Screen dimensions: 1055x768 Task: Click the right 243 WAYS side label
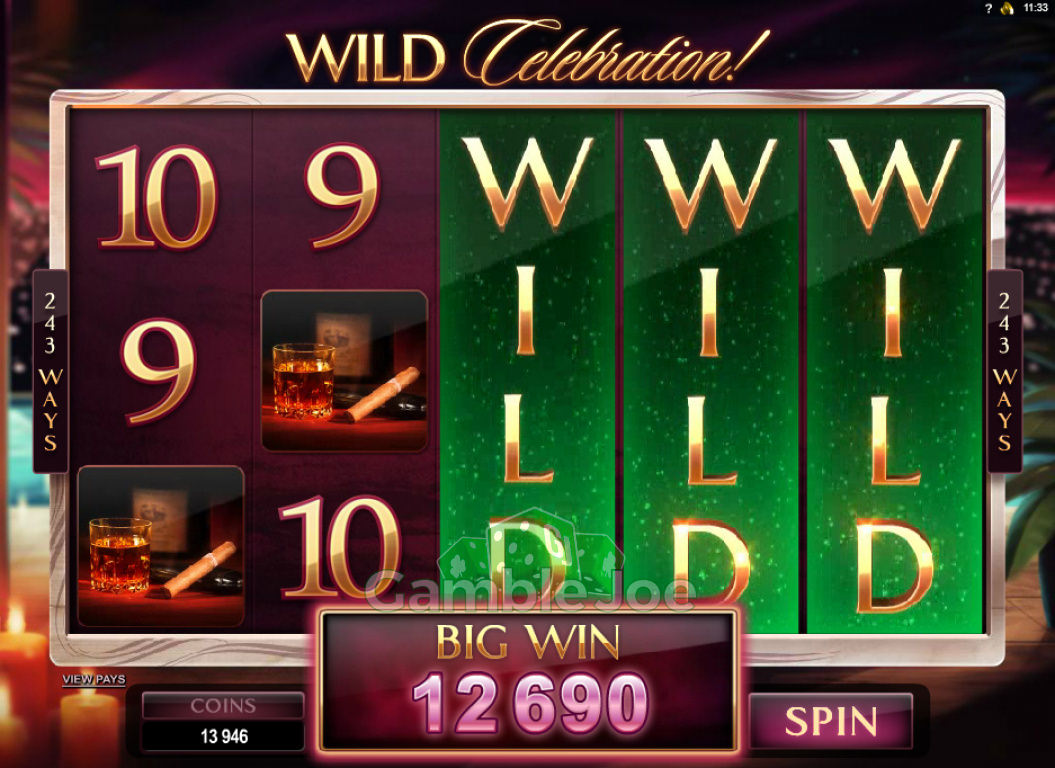coord(1005,371)
